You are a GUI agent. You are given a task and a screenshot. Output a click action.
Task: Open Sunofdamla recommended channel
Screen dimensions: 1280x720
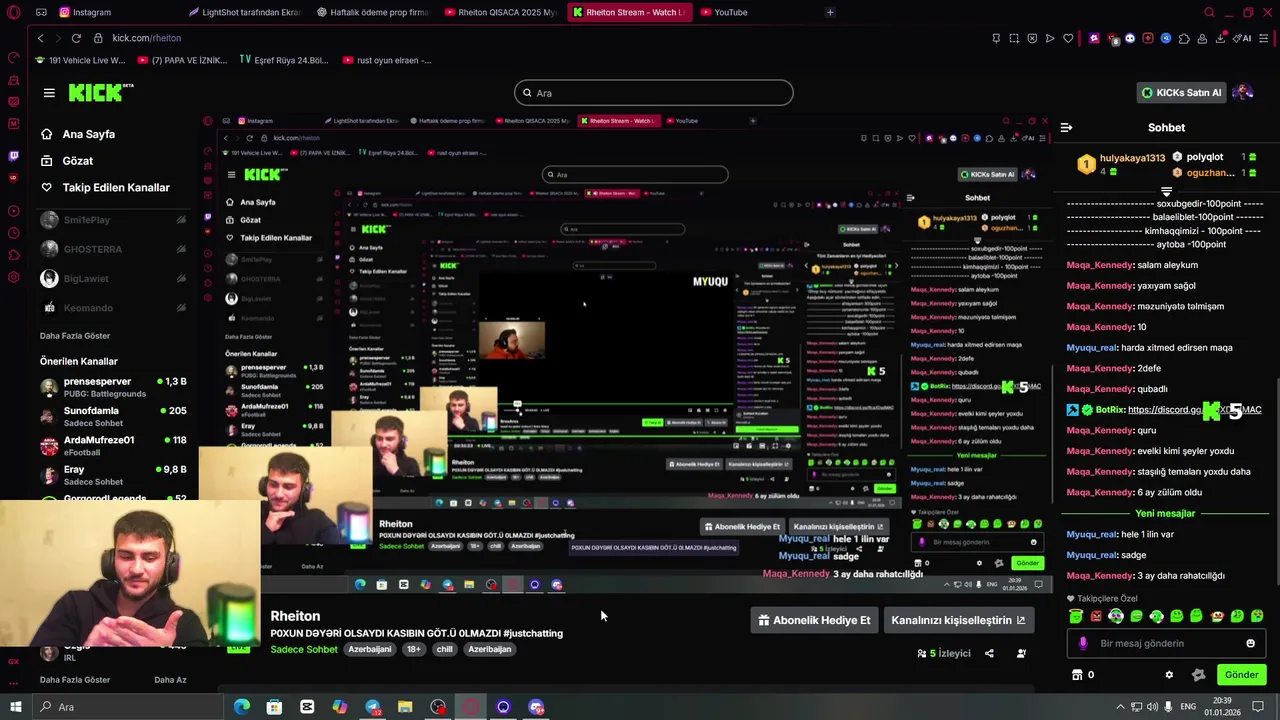tap(112, 416)
